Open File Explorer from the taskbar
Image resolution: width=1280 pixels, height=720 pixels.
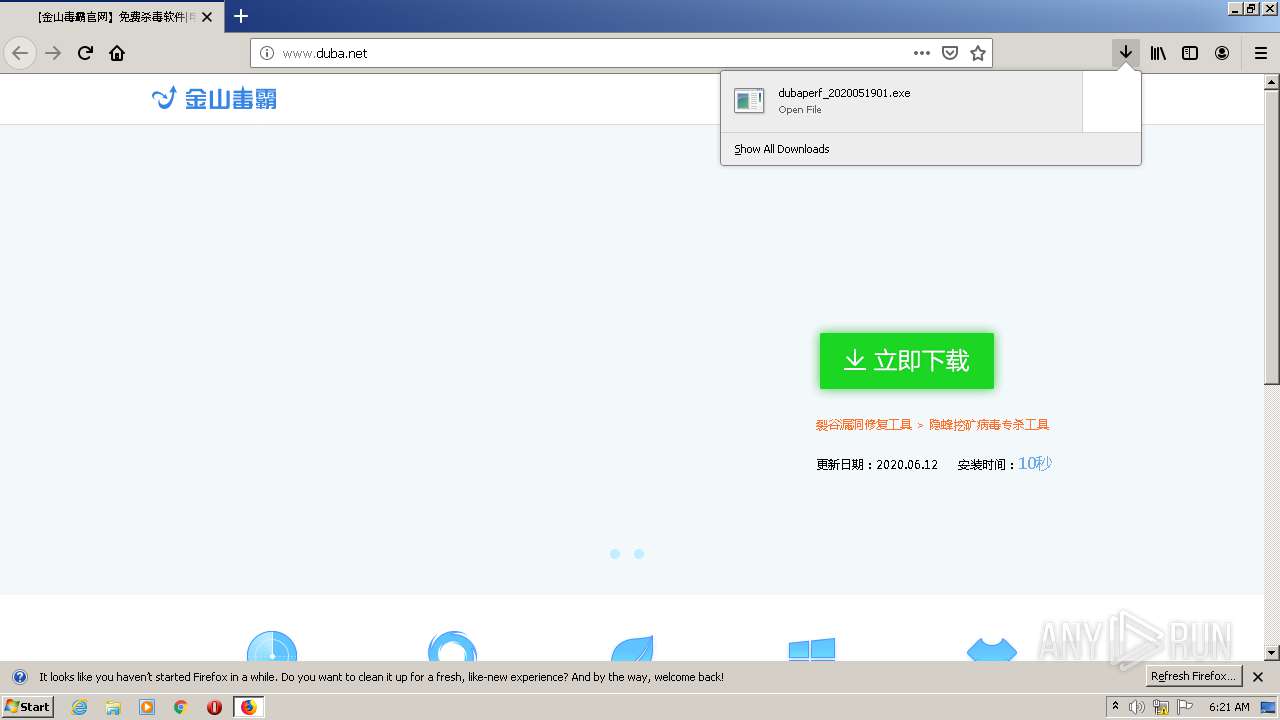[x=113, y=707]
